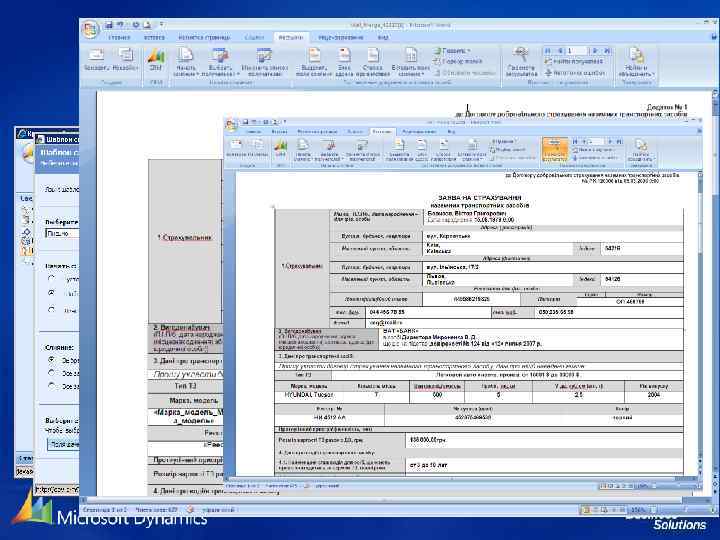Click record number field in back Word ribbon
The image size is (720, 540).
pos(577,51)
